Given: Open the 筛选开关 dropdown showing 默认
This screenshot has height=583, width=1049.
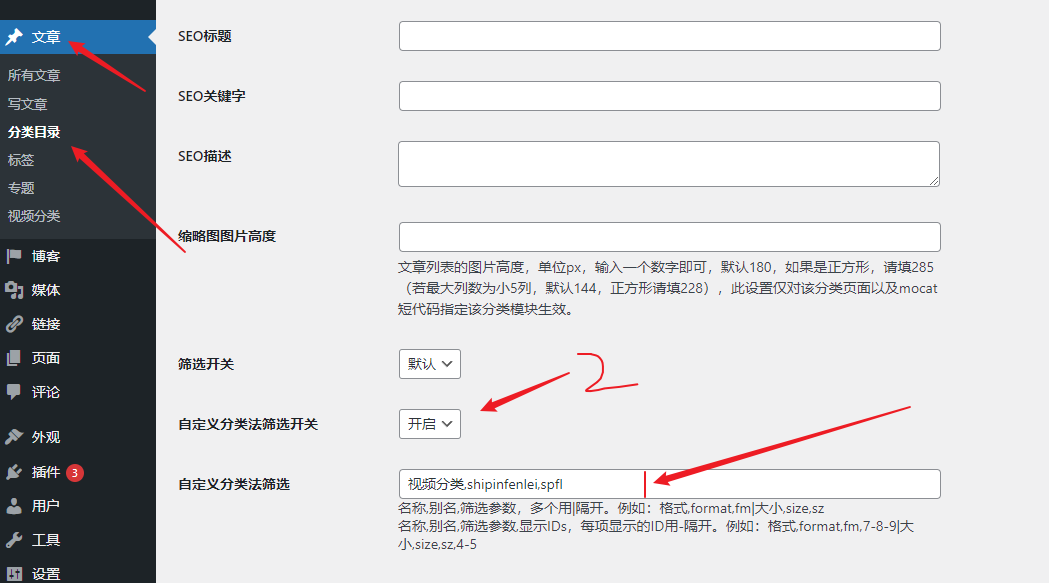Looking at the screenshot, I should coord(429,364).
